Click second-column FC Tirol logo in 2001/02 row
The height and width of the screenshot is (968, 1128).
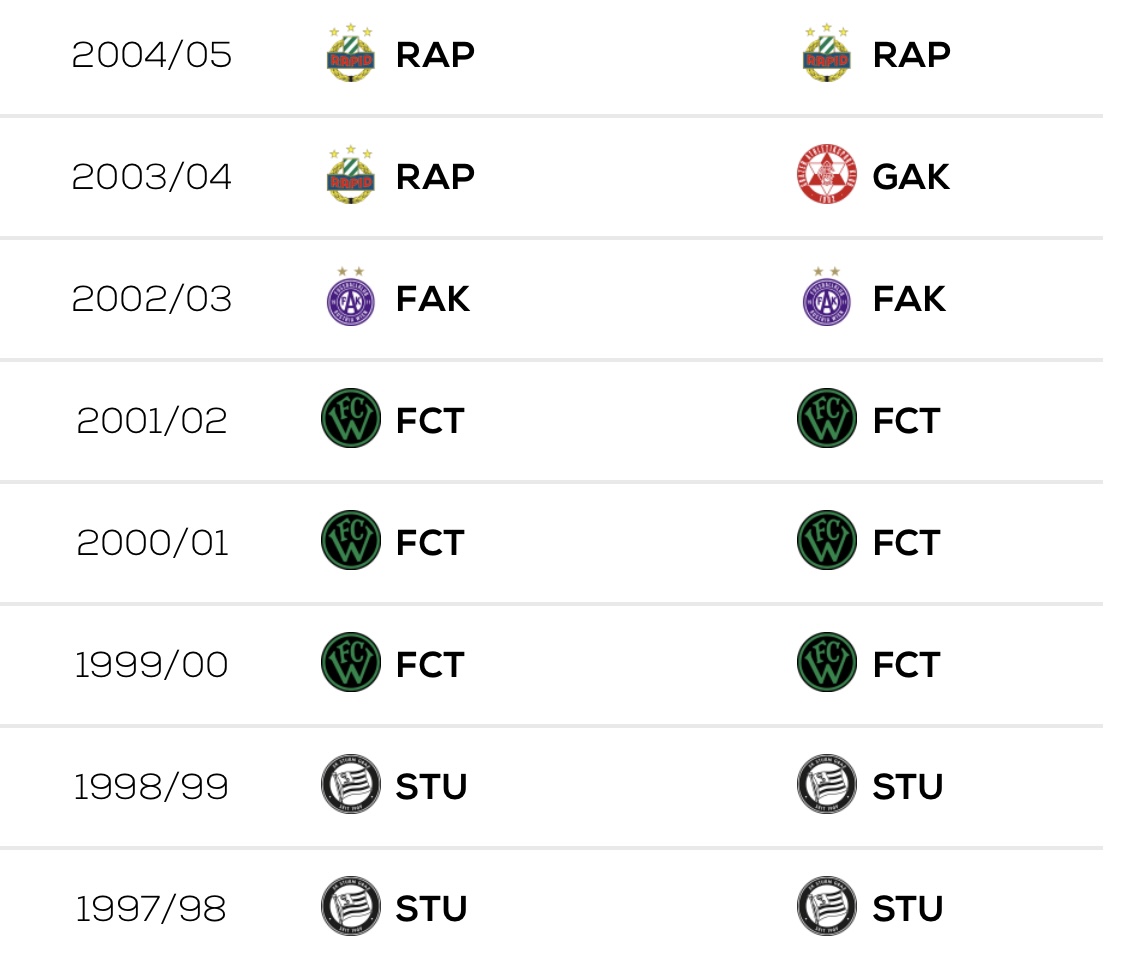tap(827, 419)
